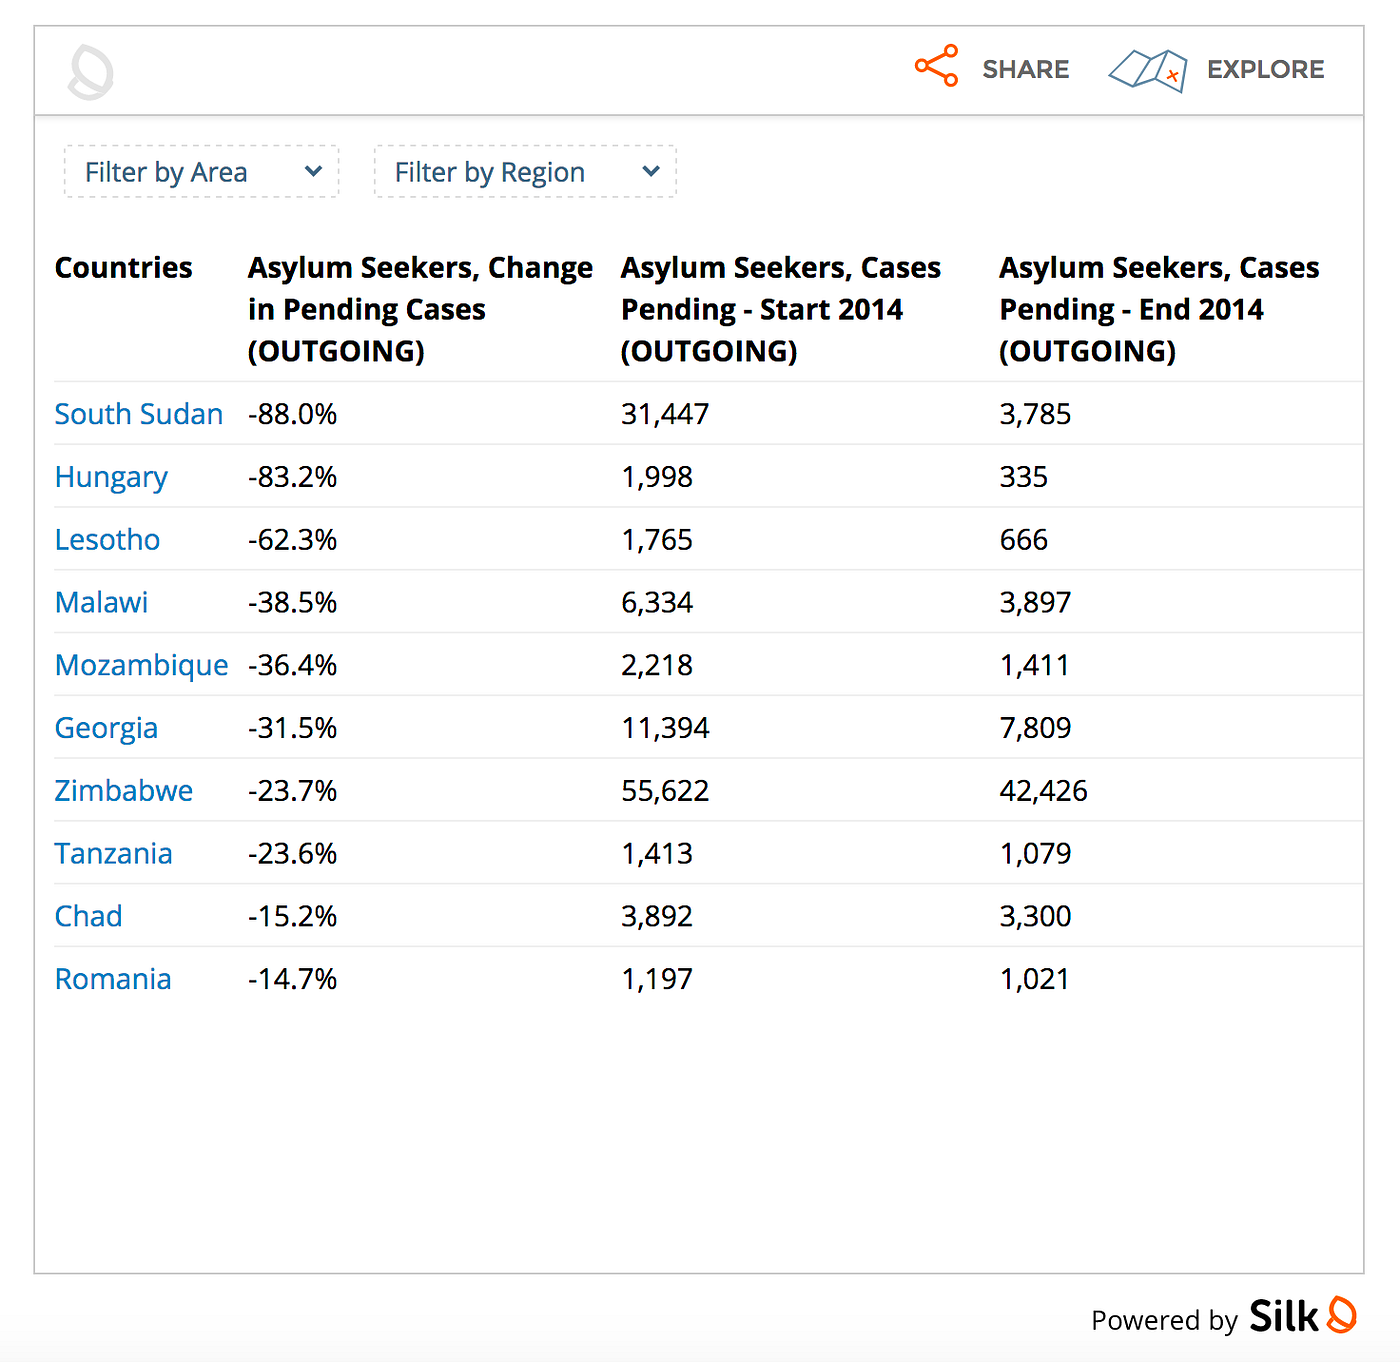Click the orange share icon
The image size is (1400, 1362).
click(936, 67)
